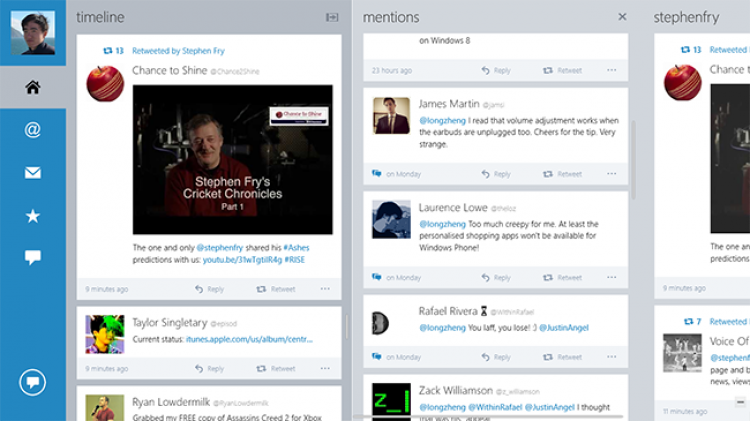Click the timeline column width icon
The image size is (750, 421).
(x=332, y=17)
